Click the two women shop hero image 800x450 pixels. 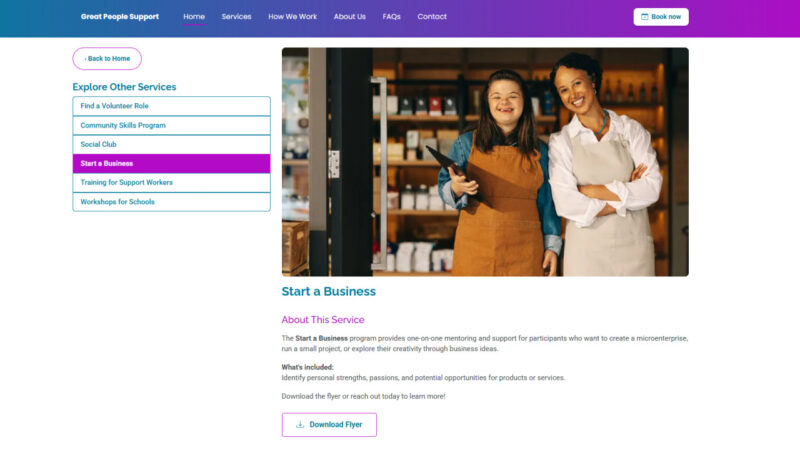pos(485,162)
